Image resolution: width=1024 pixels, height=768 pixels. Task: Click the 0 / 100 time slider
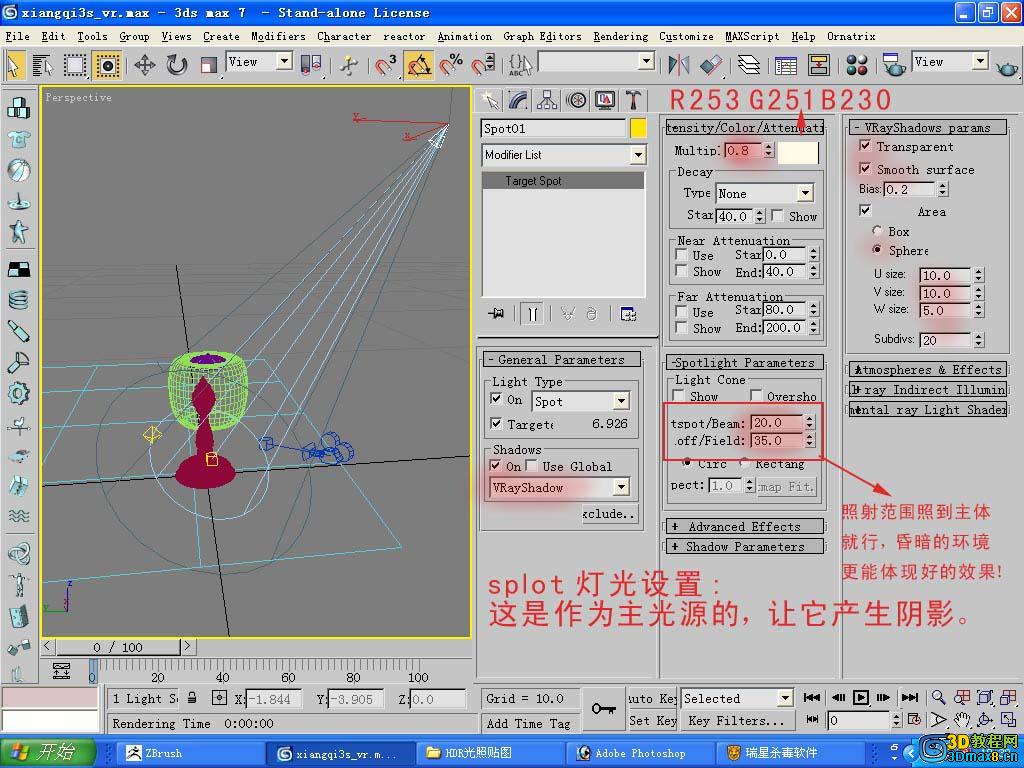(118, 647)
